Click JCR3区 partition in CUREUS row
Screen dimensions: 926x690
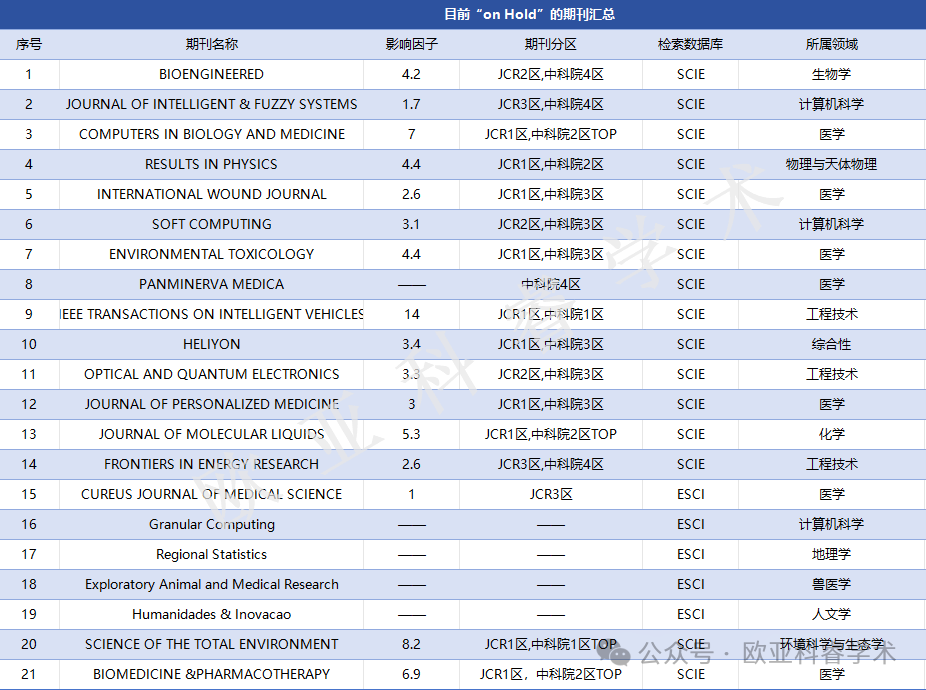(550, 494)
